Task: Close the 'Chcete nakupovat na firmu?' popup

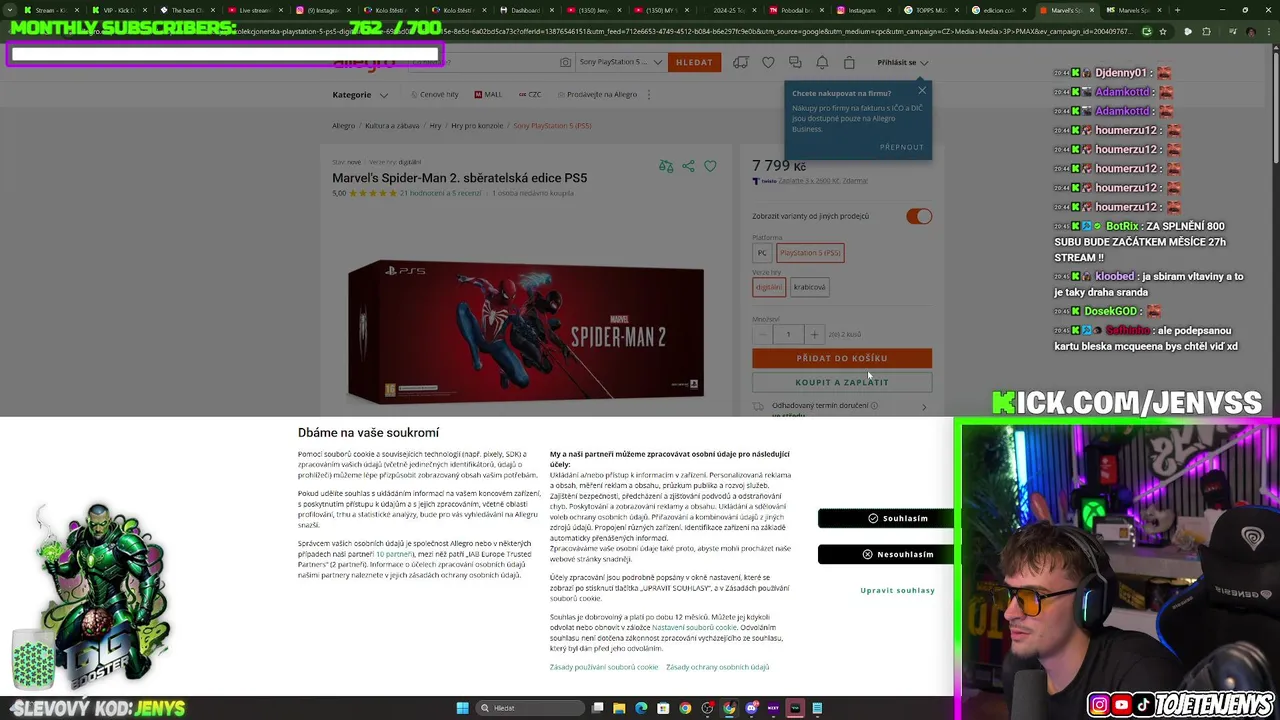Action: [922, 91]
